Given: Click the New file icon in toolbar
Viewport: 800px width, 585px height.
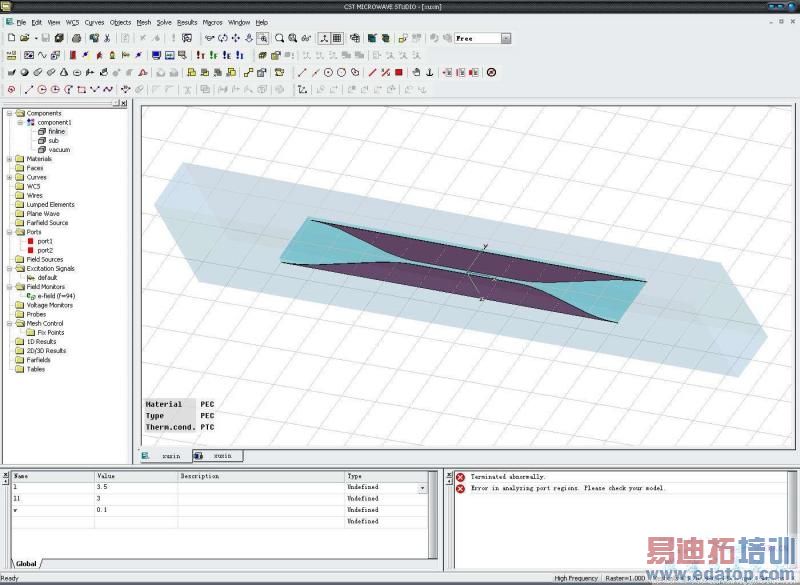Looking at the screenshot, I should click(x=10, y=38).
